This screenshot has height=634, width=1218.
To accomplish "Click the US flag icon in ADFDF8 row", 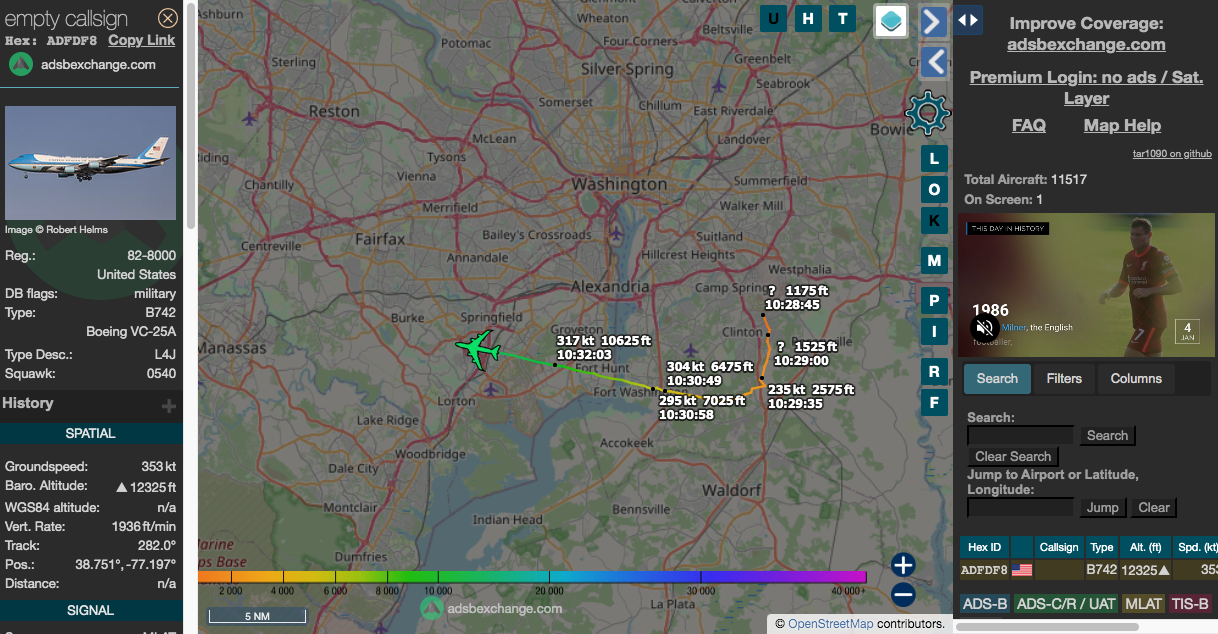I will [1022, 570].
